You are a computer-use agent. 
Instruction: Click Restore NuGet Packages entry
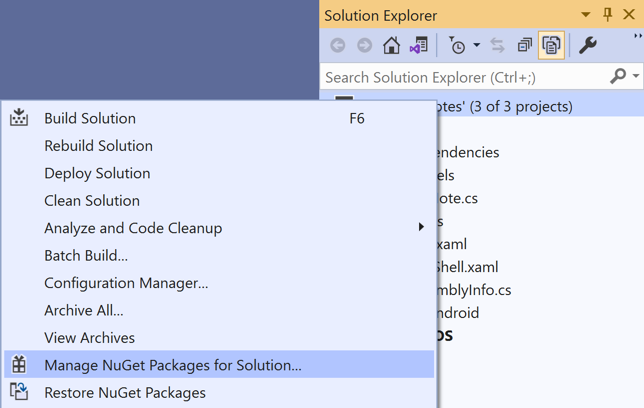coord(125,393)
